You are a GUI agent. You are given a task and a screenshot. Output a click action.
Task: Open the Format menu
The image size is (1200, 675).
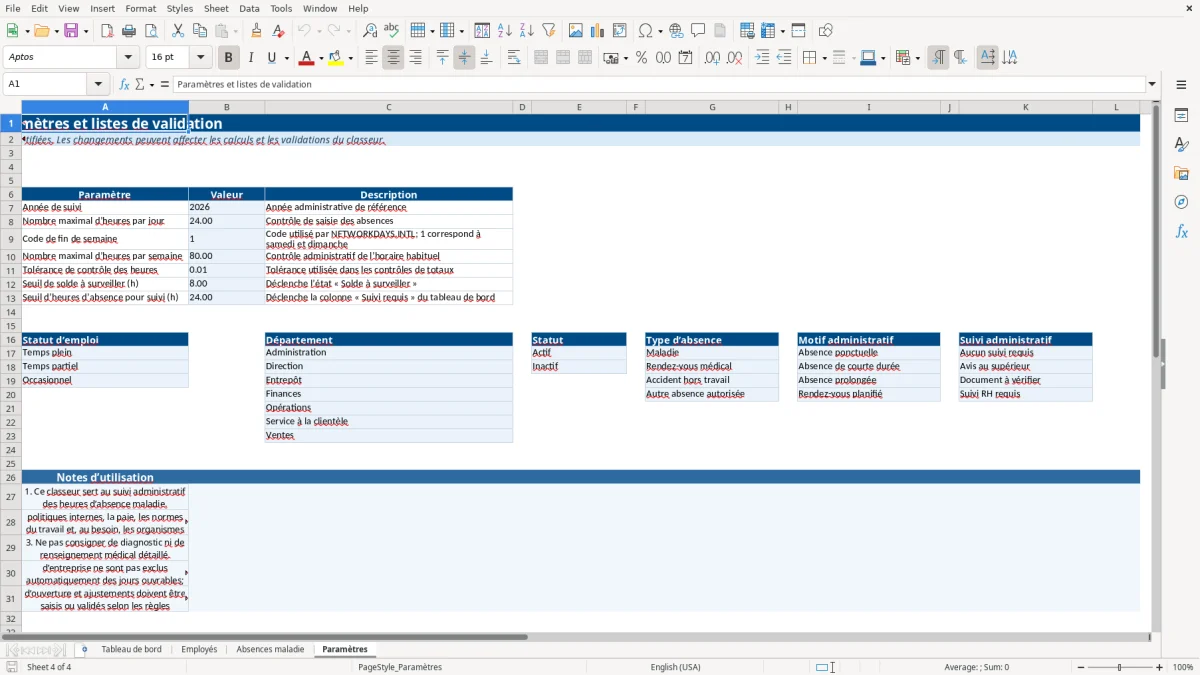pos(141,8)
